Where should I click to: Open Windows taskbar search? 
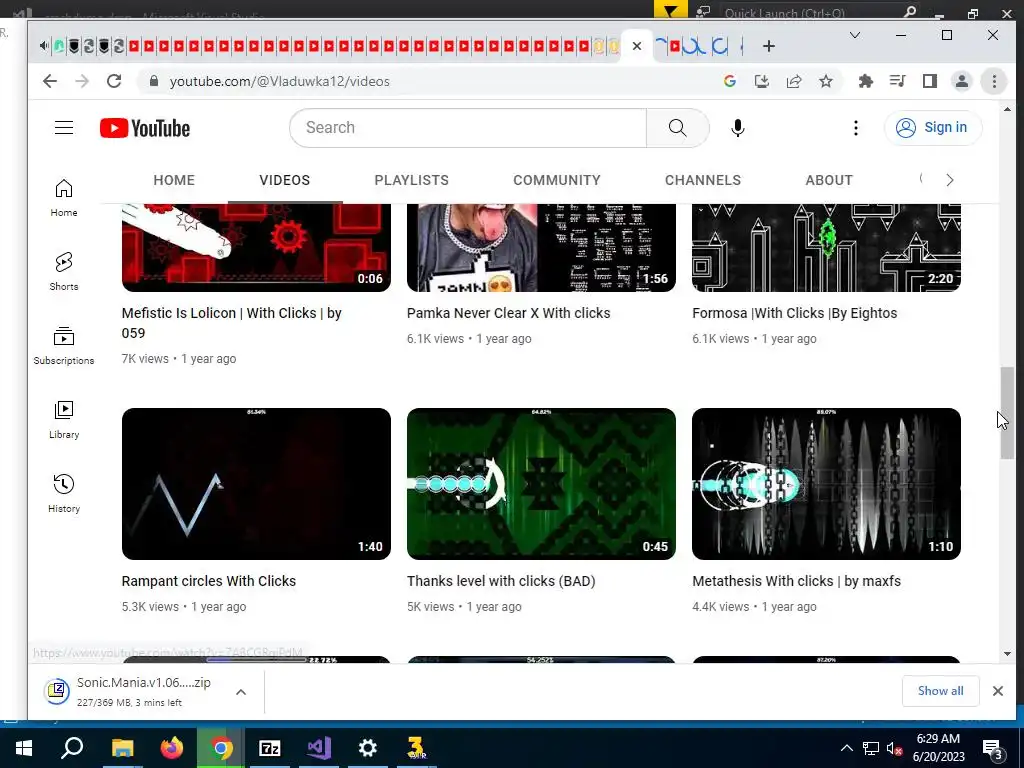tap(72, 748)
